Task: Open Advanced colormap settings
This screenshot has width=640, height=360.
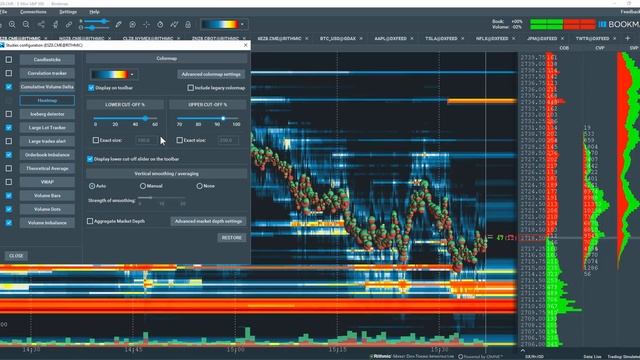Action: point(211,74)
